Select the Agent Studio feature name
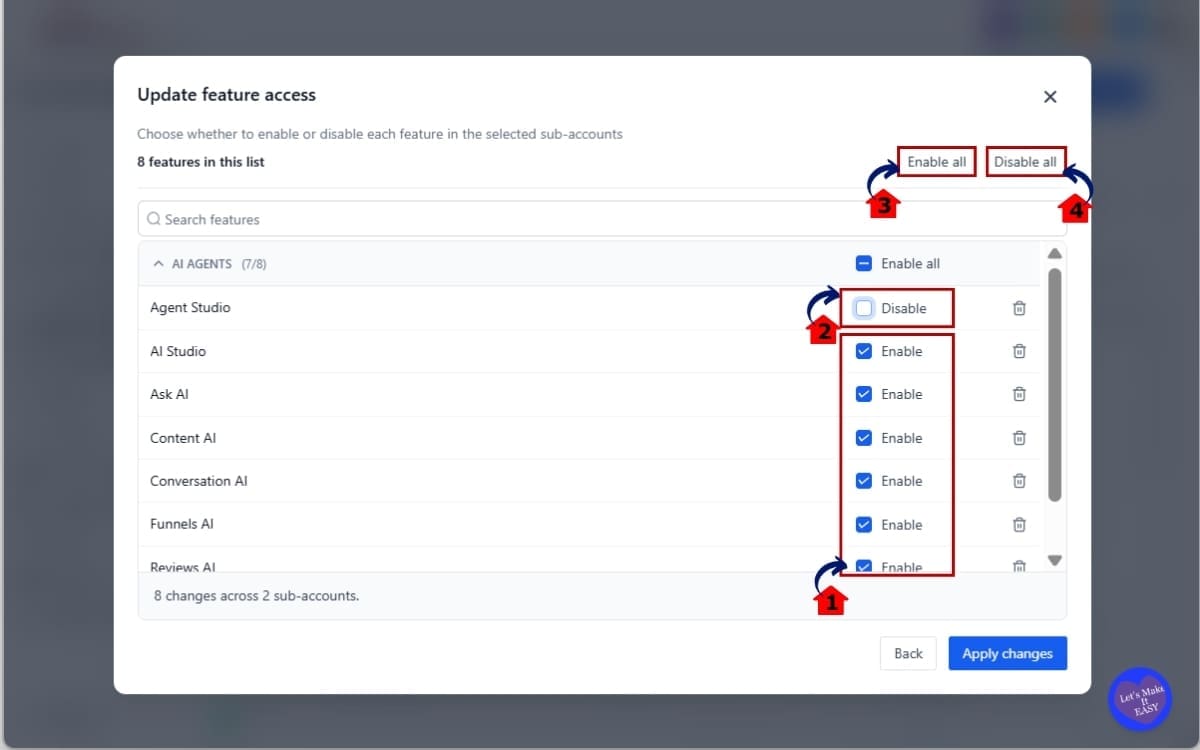The width and height of the screenshot is (1200, 750). (x=190, y=308)
